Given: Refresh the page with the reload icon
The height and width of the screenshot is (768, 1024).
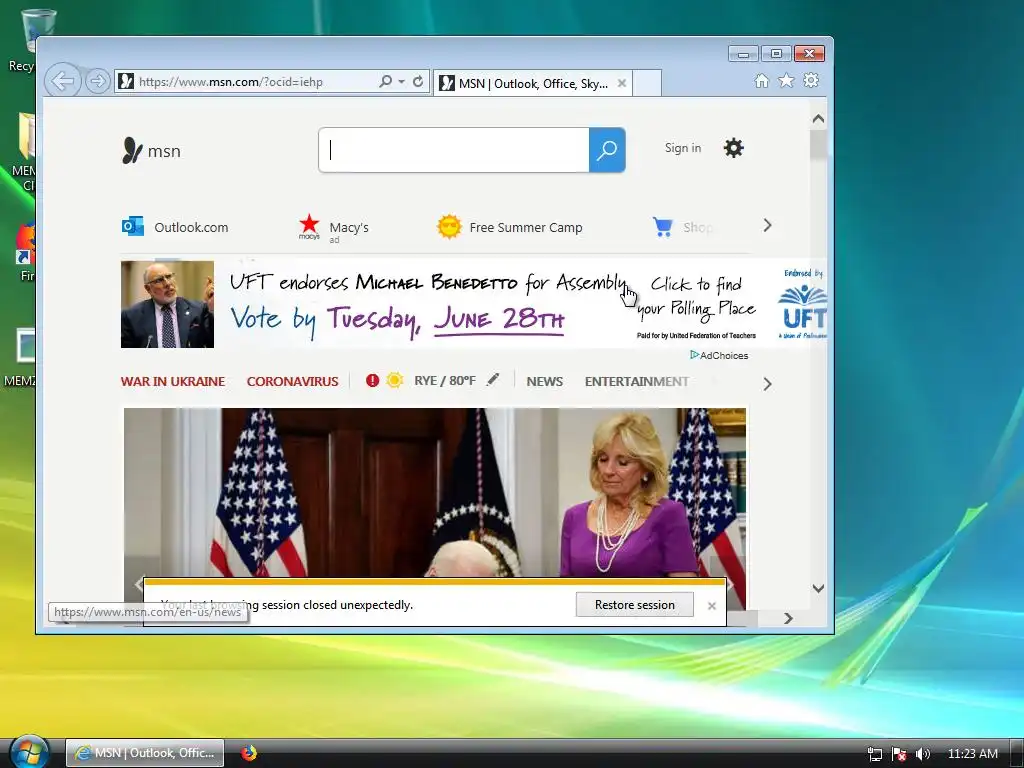Looking at the screenshot, I should [418, 82].
